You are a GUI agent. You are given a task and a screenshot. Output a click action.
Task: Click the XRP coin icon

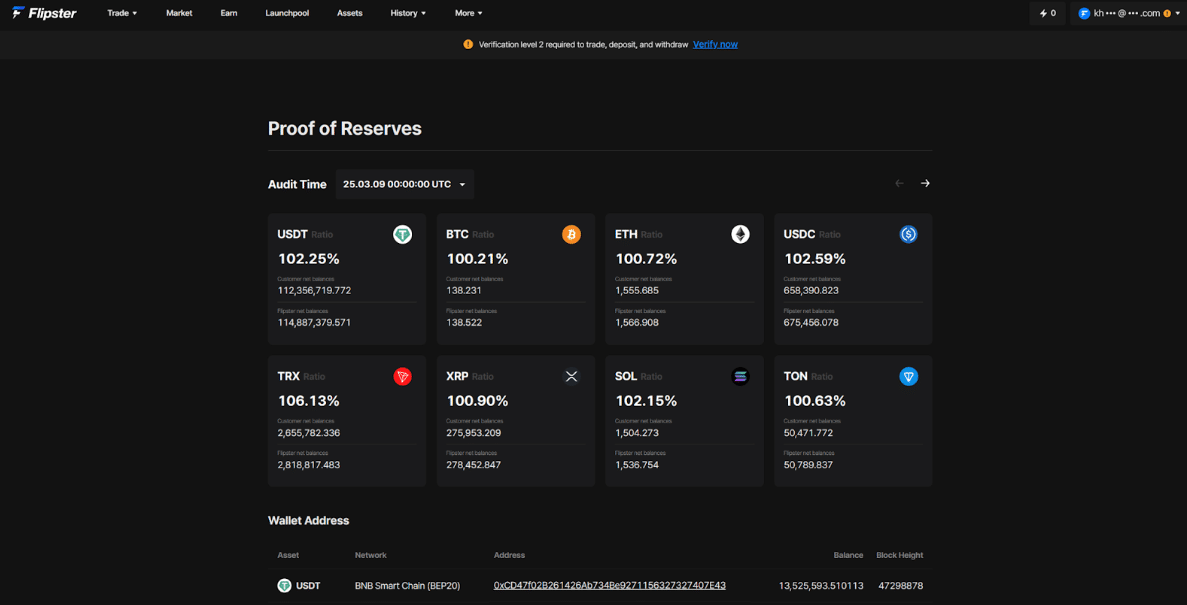572,376
